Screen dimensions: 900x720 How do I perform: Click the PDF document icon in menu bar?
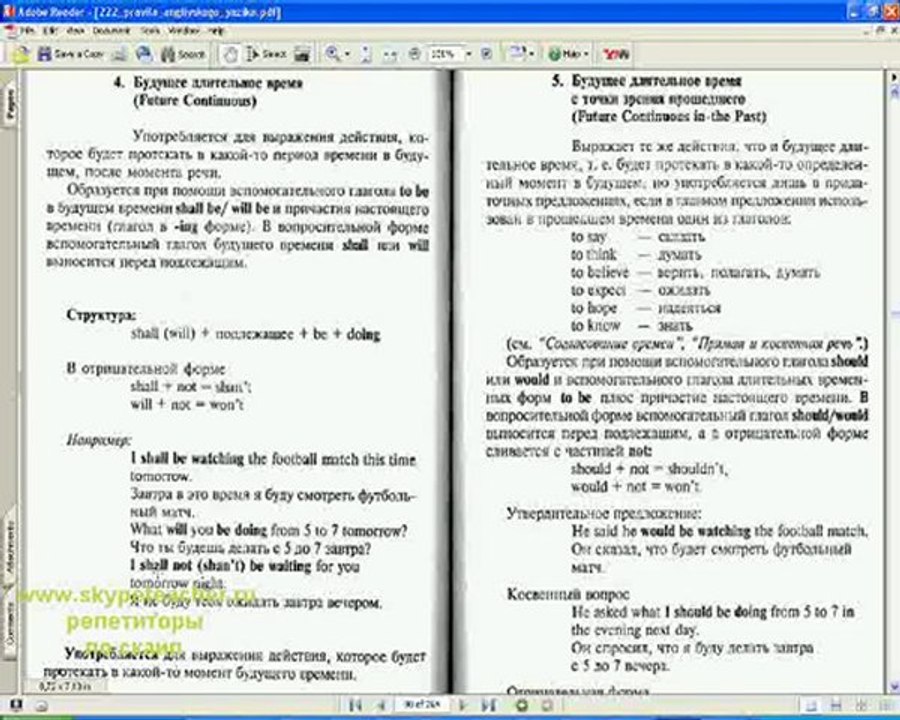point(10,31)
